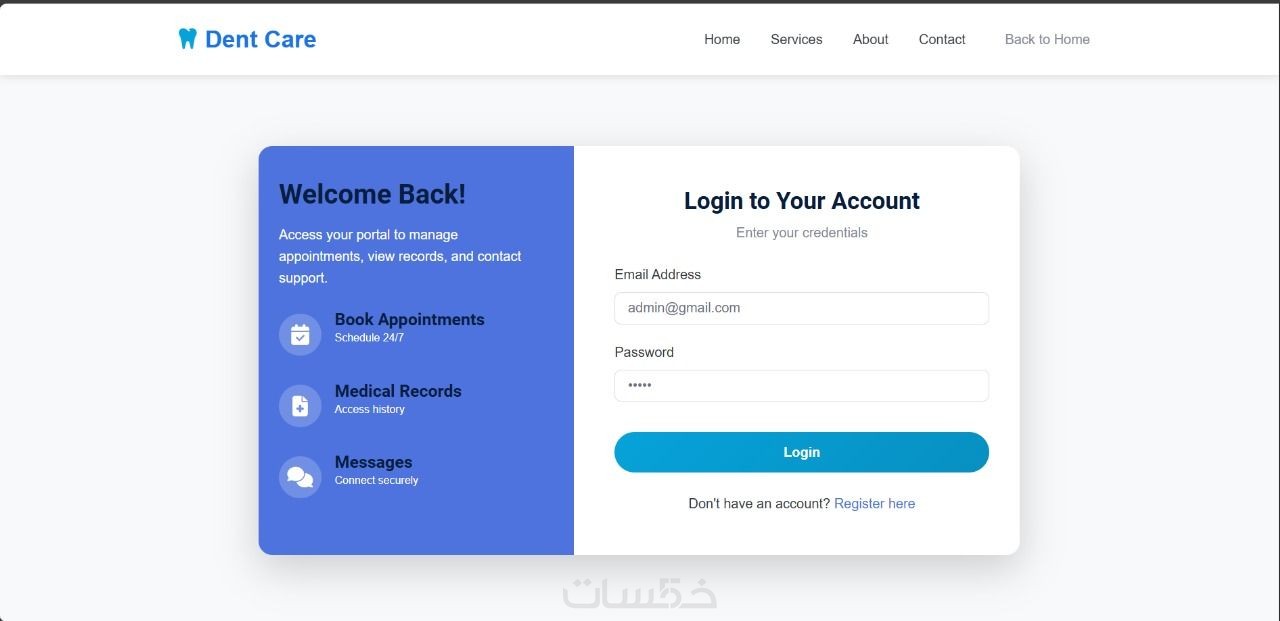Click the Email Address label
This screenshot has width=1280, height=621.
coord(657,274)
